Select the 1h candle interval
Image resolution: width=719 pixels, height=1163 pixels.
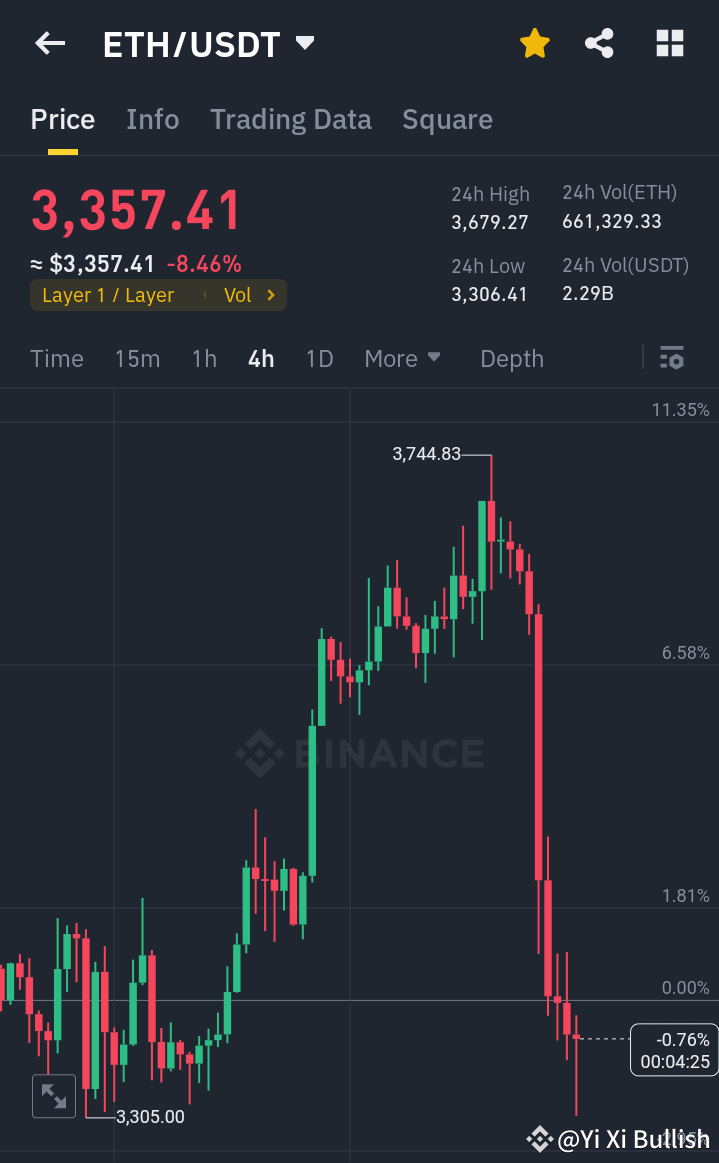tap(204, 358)
